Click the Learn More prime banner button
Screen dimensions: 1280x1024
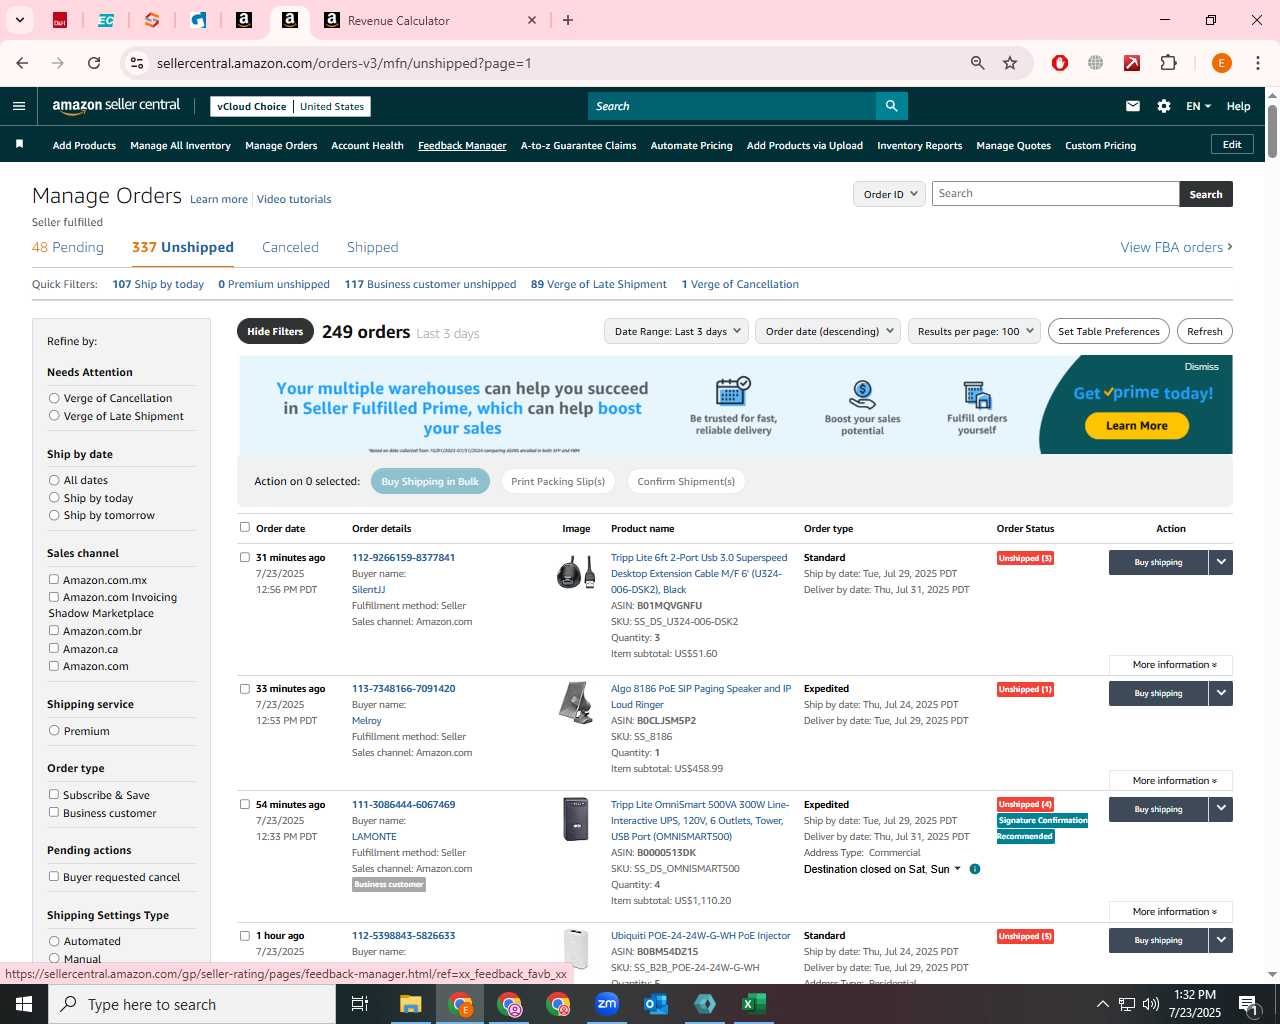[x=1136, y=425]
